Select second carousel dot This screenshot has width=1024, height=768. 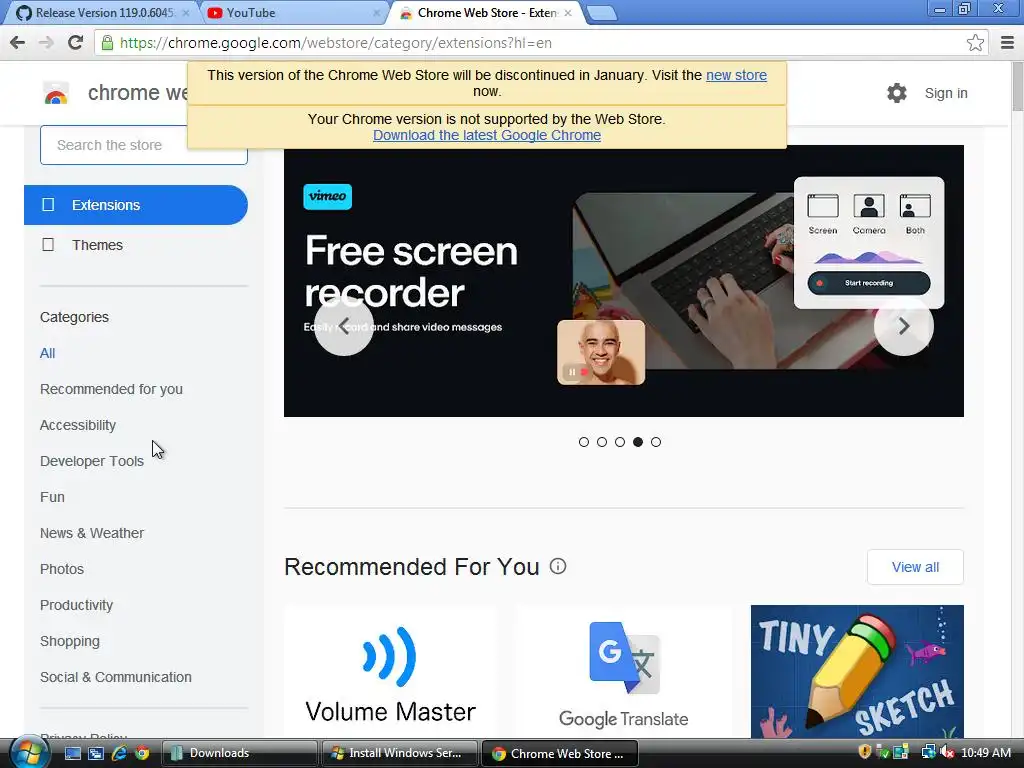click(x=602, y=442)
